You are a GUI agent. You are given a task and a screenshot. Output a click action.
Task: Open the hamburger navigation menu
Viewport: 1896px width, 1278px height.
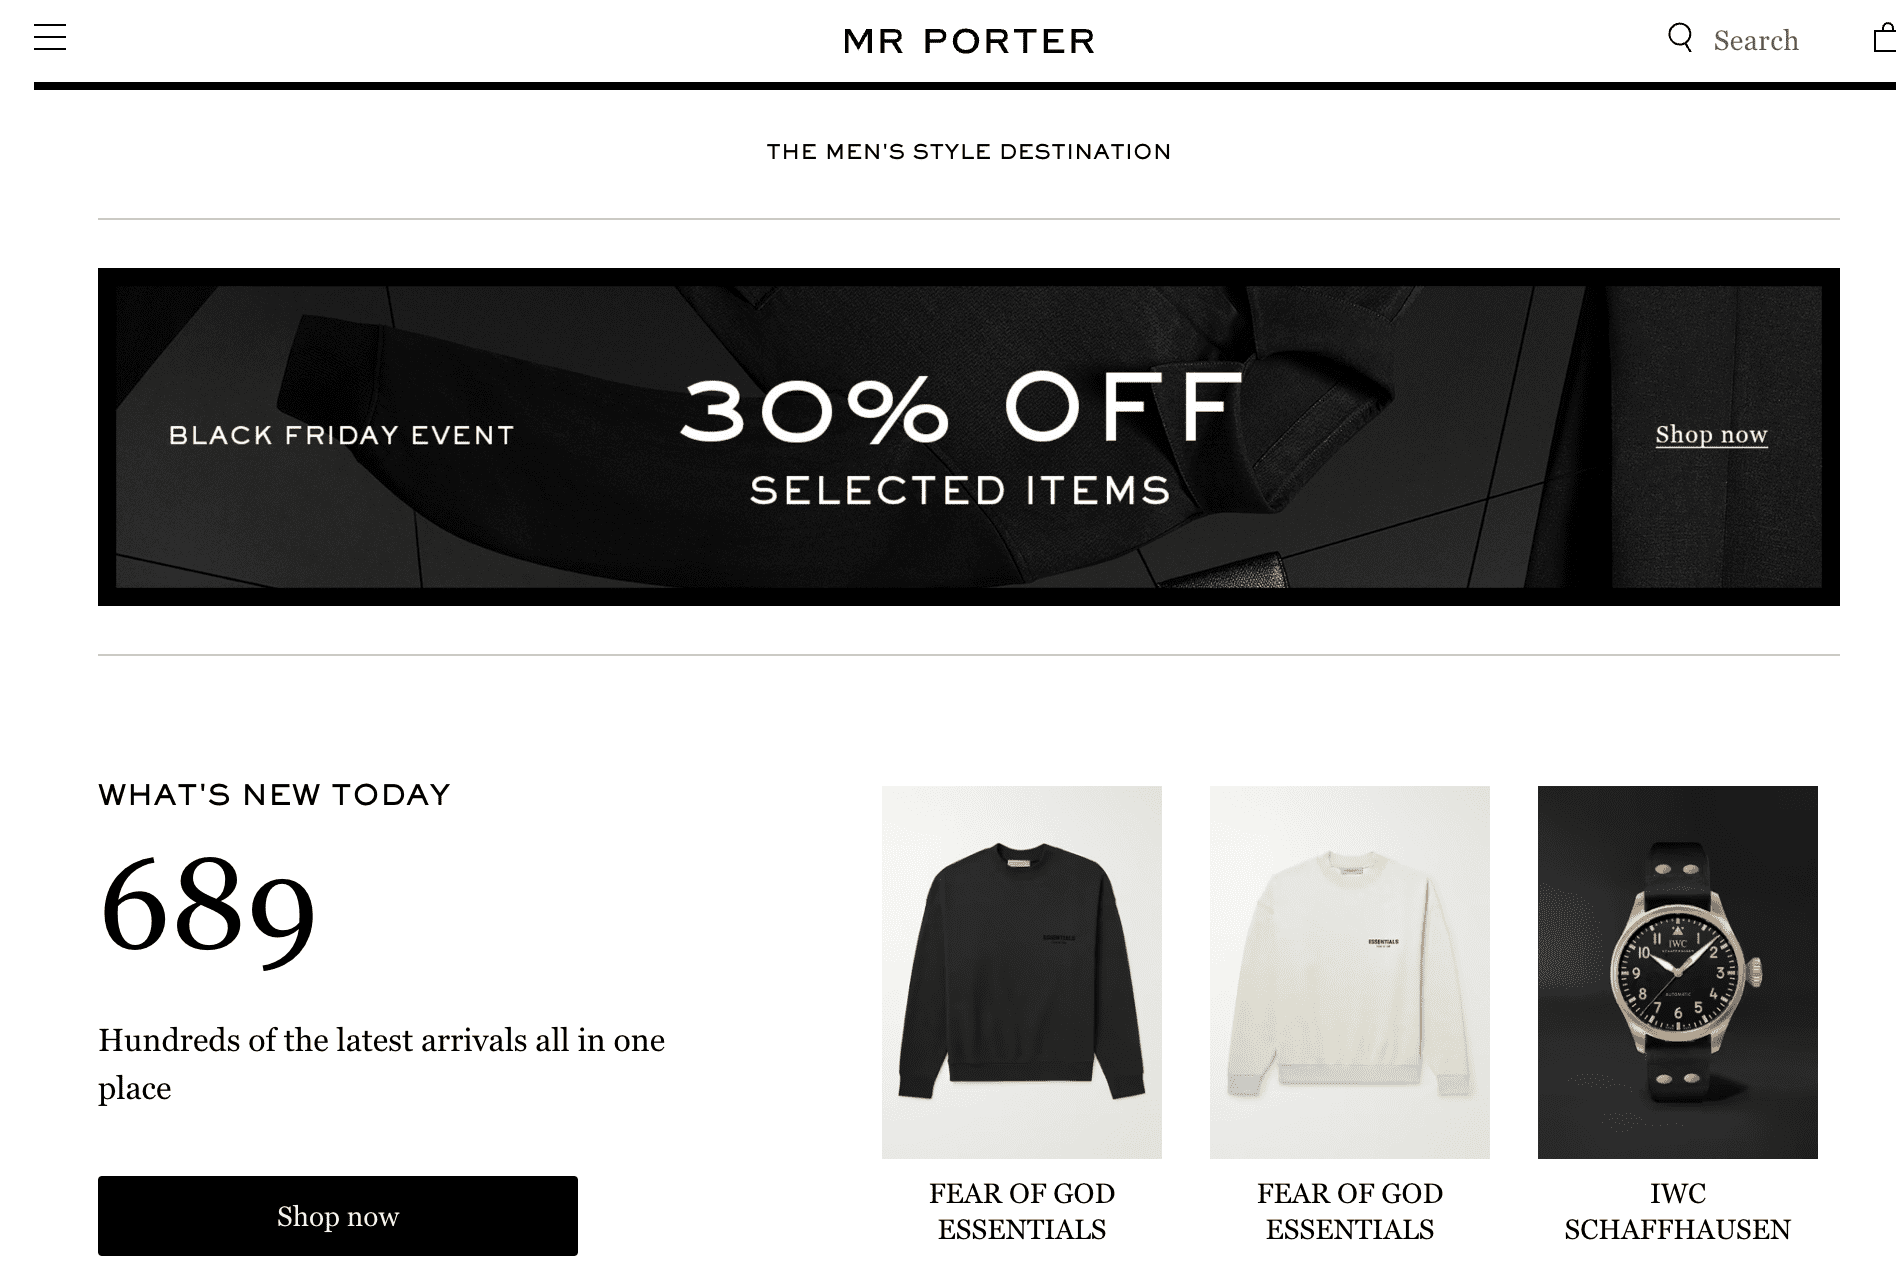[50, 39]
